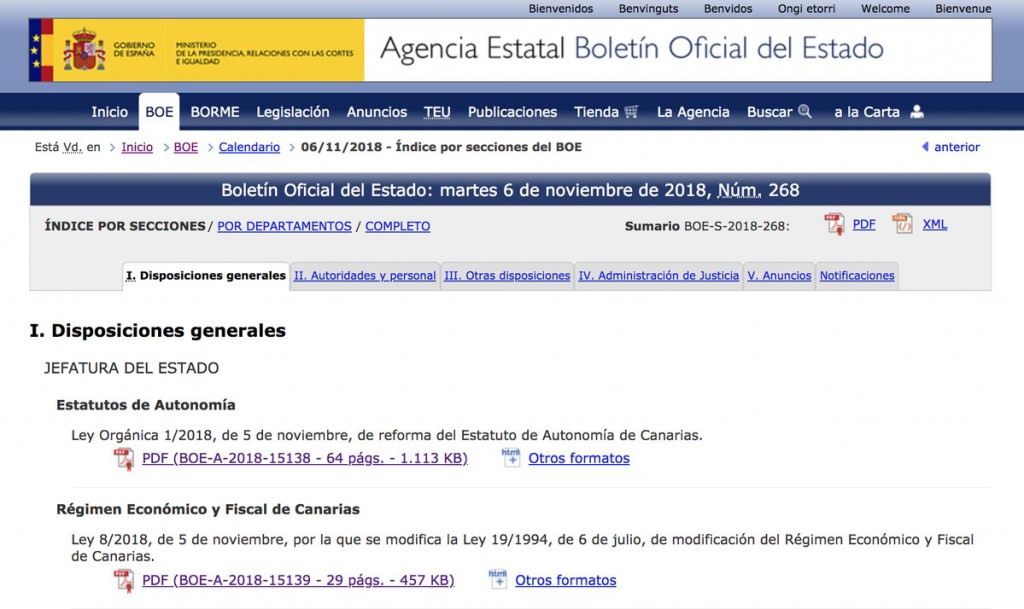The image size is (1024, 609).
Task: Switch to II. Autoridades y personal tab
Action: pos(365,275)
